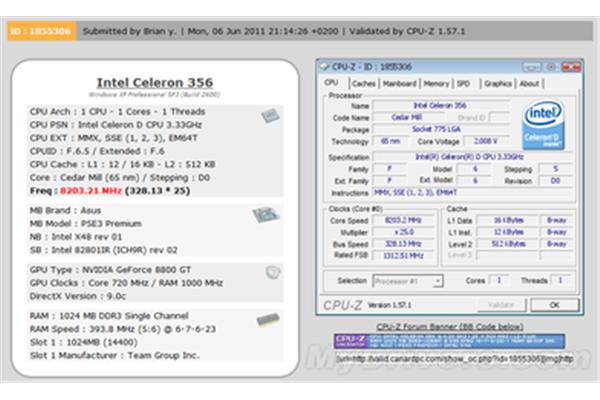
Task: Click the Specification Celeron D 3.33GHz field
Action: (472, 157)
